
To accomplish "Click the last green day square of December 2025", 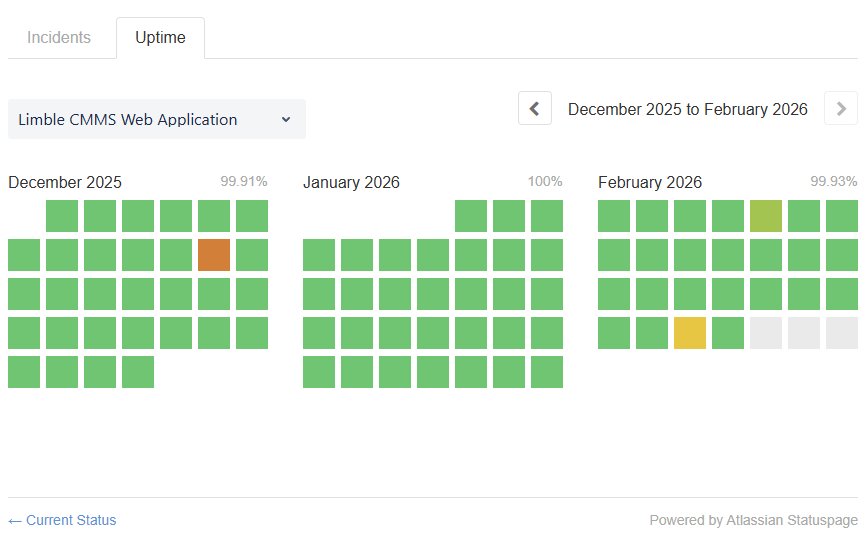I will click(138, 372).
